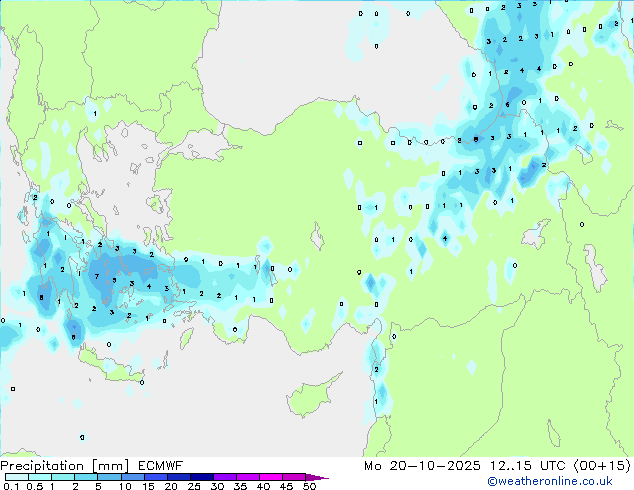Image resolution: width=634 pixels, height=490 pixels.
Task: Click the '(00+15)' forecast offset text
Action: 602,466
